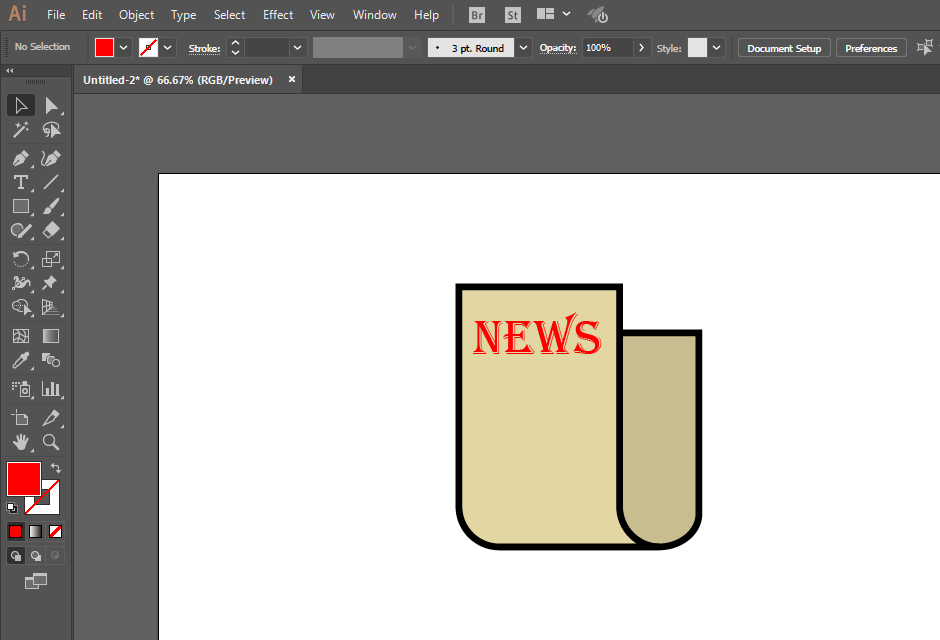Click the red fill swatch in toolbox

(24, 478)
